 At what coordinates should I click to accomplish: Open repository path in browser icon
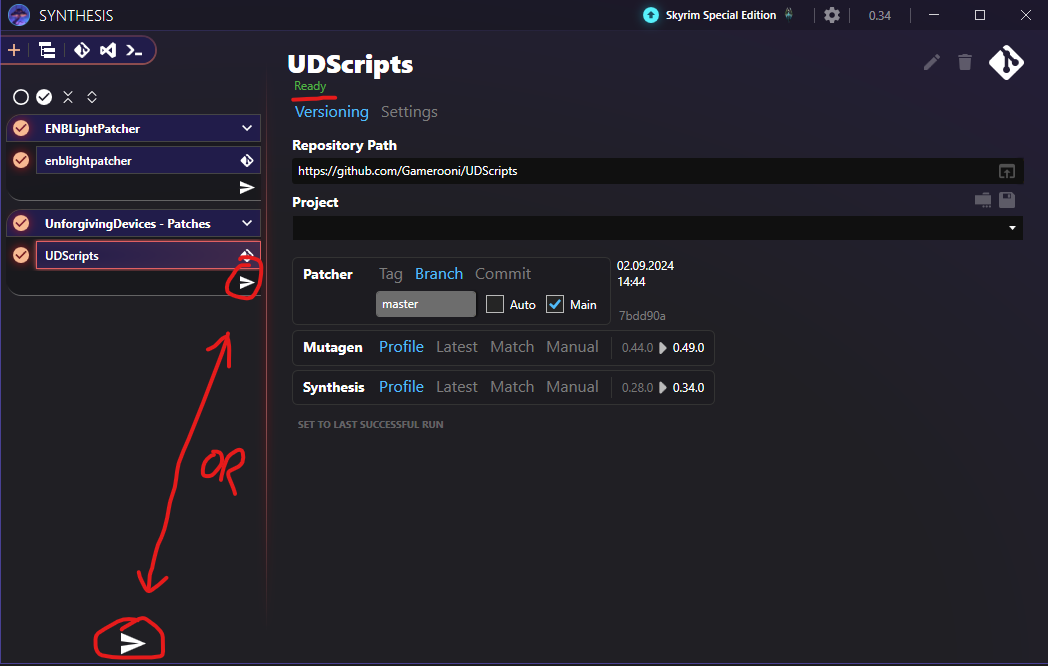coord(1007,171)
